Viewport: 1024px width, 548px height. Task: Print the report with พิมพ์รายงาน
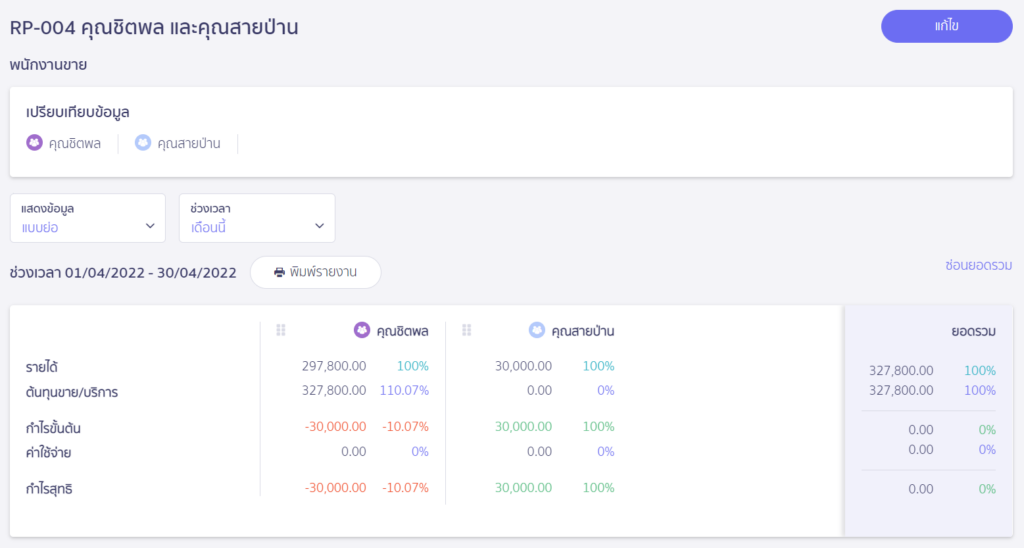pyautogui.click(x=315, y=272)
